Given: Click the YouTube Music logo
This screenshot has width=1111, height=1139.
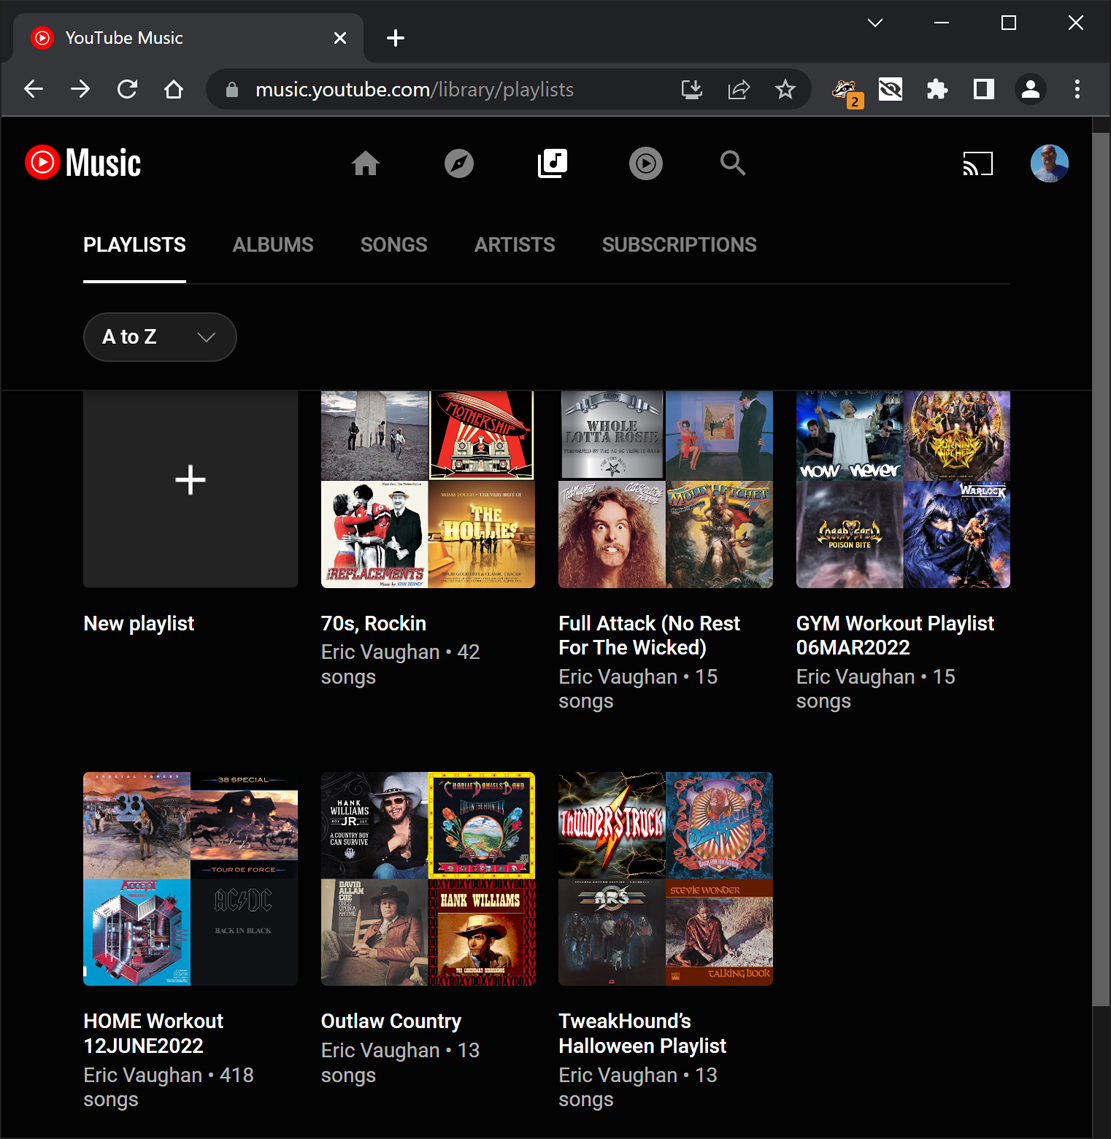Looking at the screenshot, I should 83,163.
